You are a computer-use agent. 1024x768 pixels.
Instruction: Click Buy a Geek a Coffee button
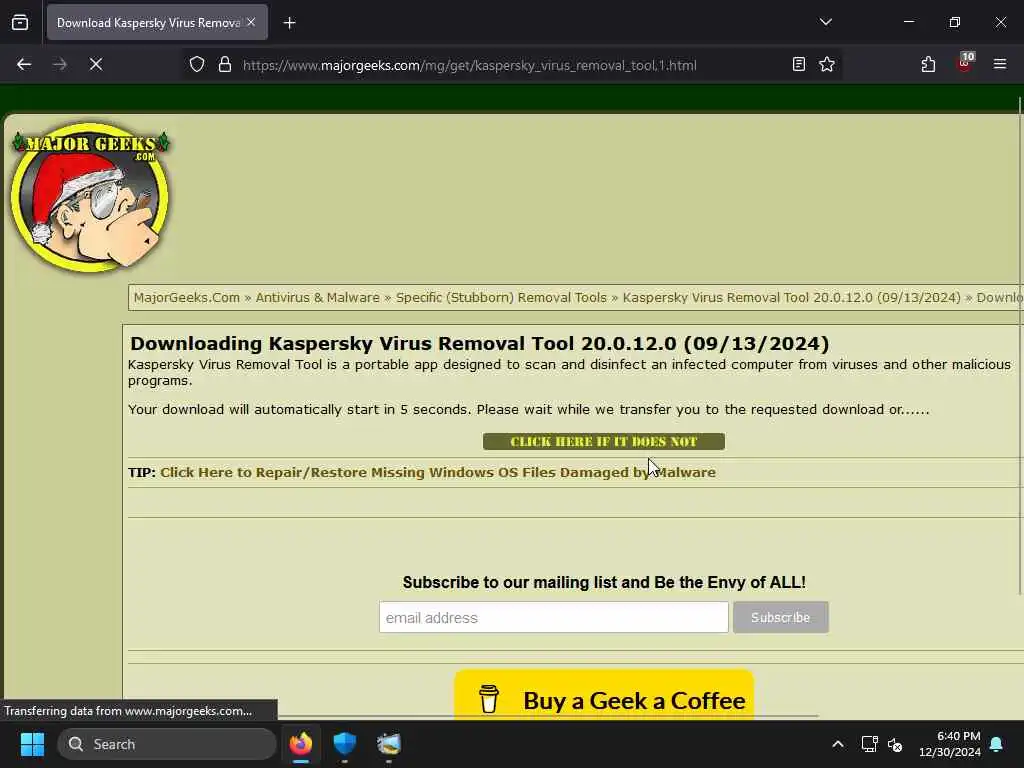pos(603,696)
